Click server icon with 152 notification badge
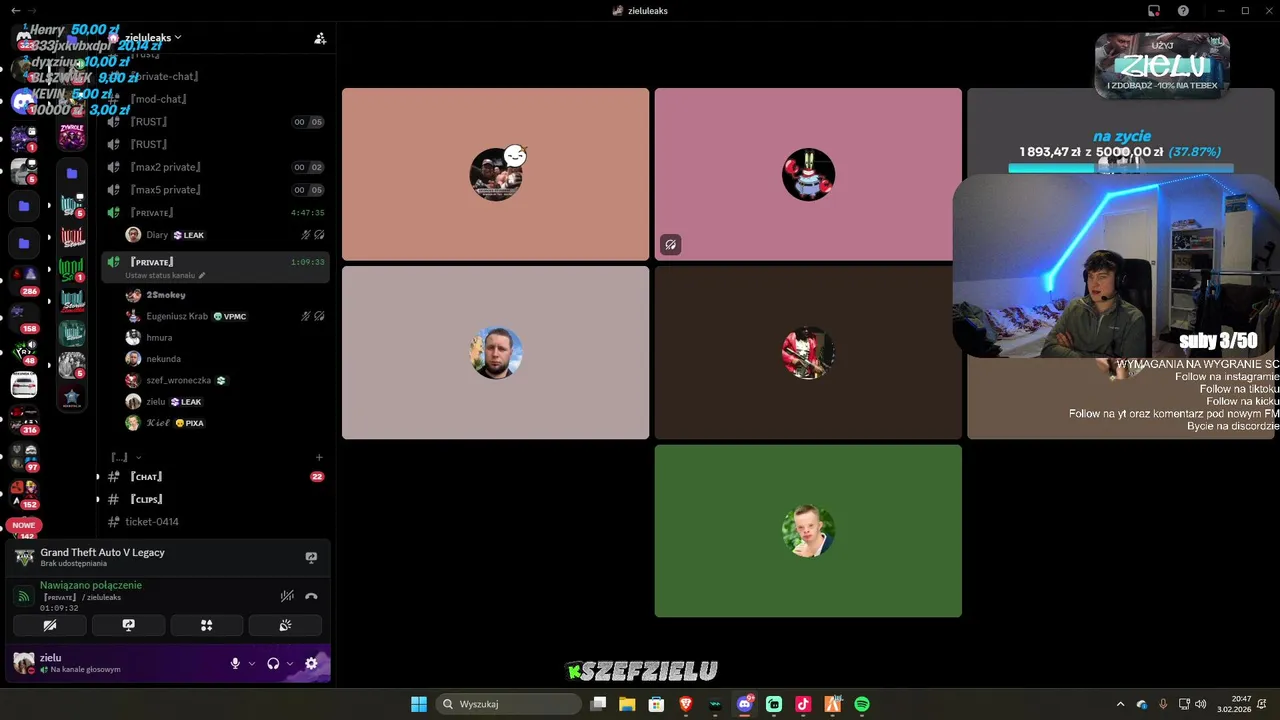This screenshot has width=1280, height=720. pos(24,492)
